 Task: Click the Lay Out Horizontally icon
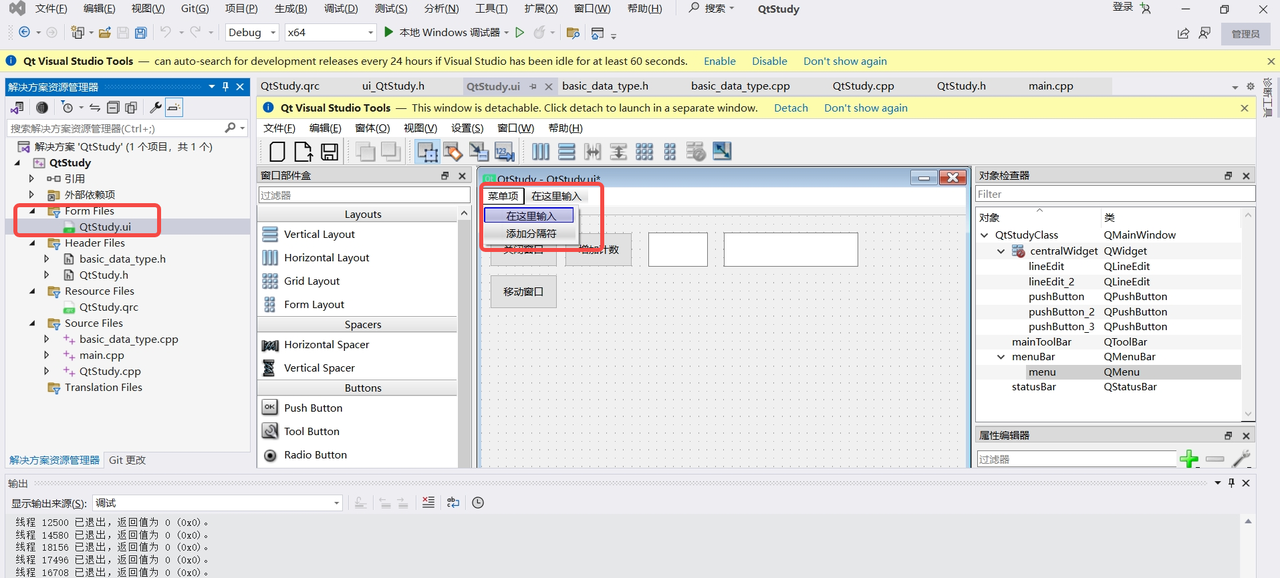pos(541,152)
